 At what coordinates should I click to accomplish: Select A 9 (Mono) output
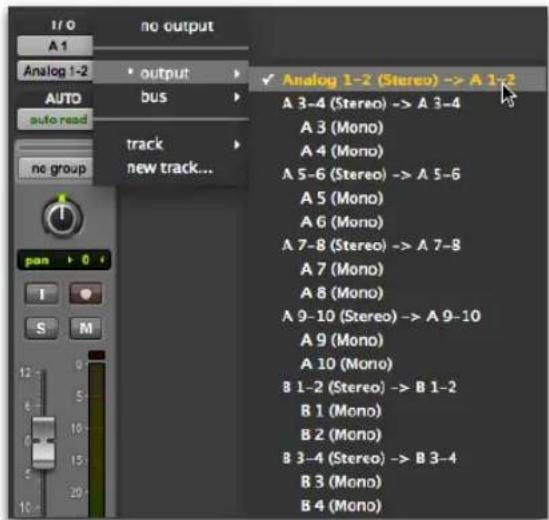click(x=342, y=340)
